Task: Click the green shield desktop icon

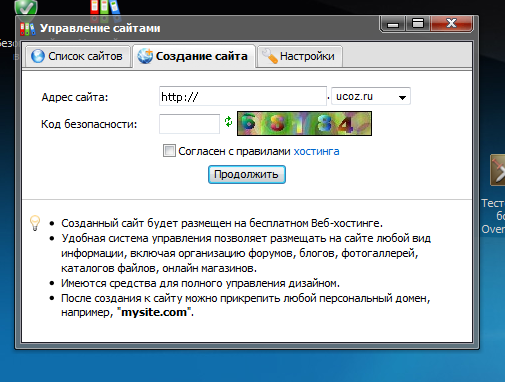Action: click(x=26, y=8)
